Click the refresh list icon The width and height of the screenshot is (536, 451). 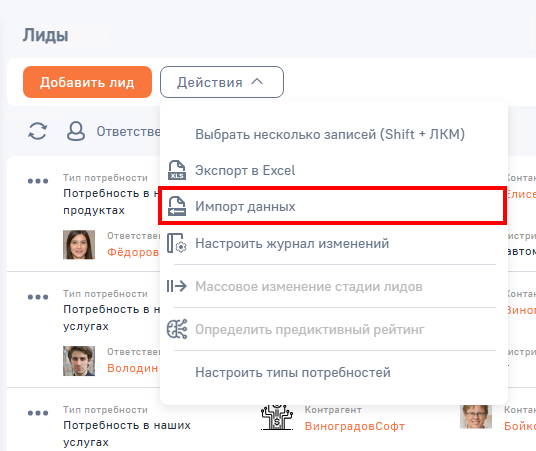[37, 131]
